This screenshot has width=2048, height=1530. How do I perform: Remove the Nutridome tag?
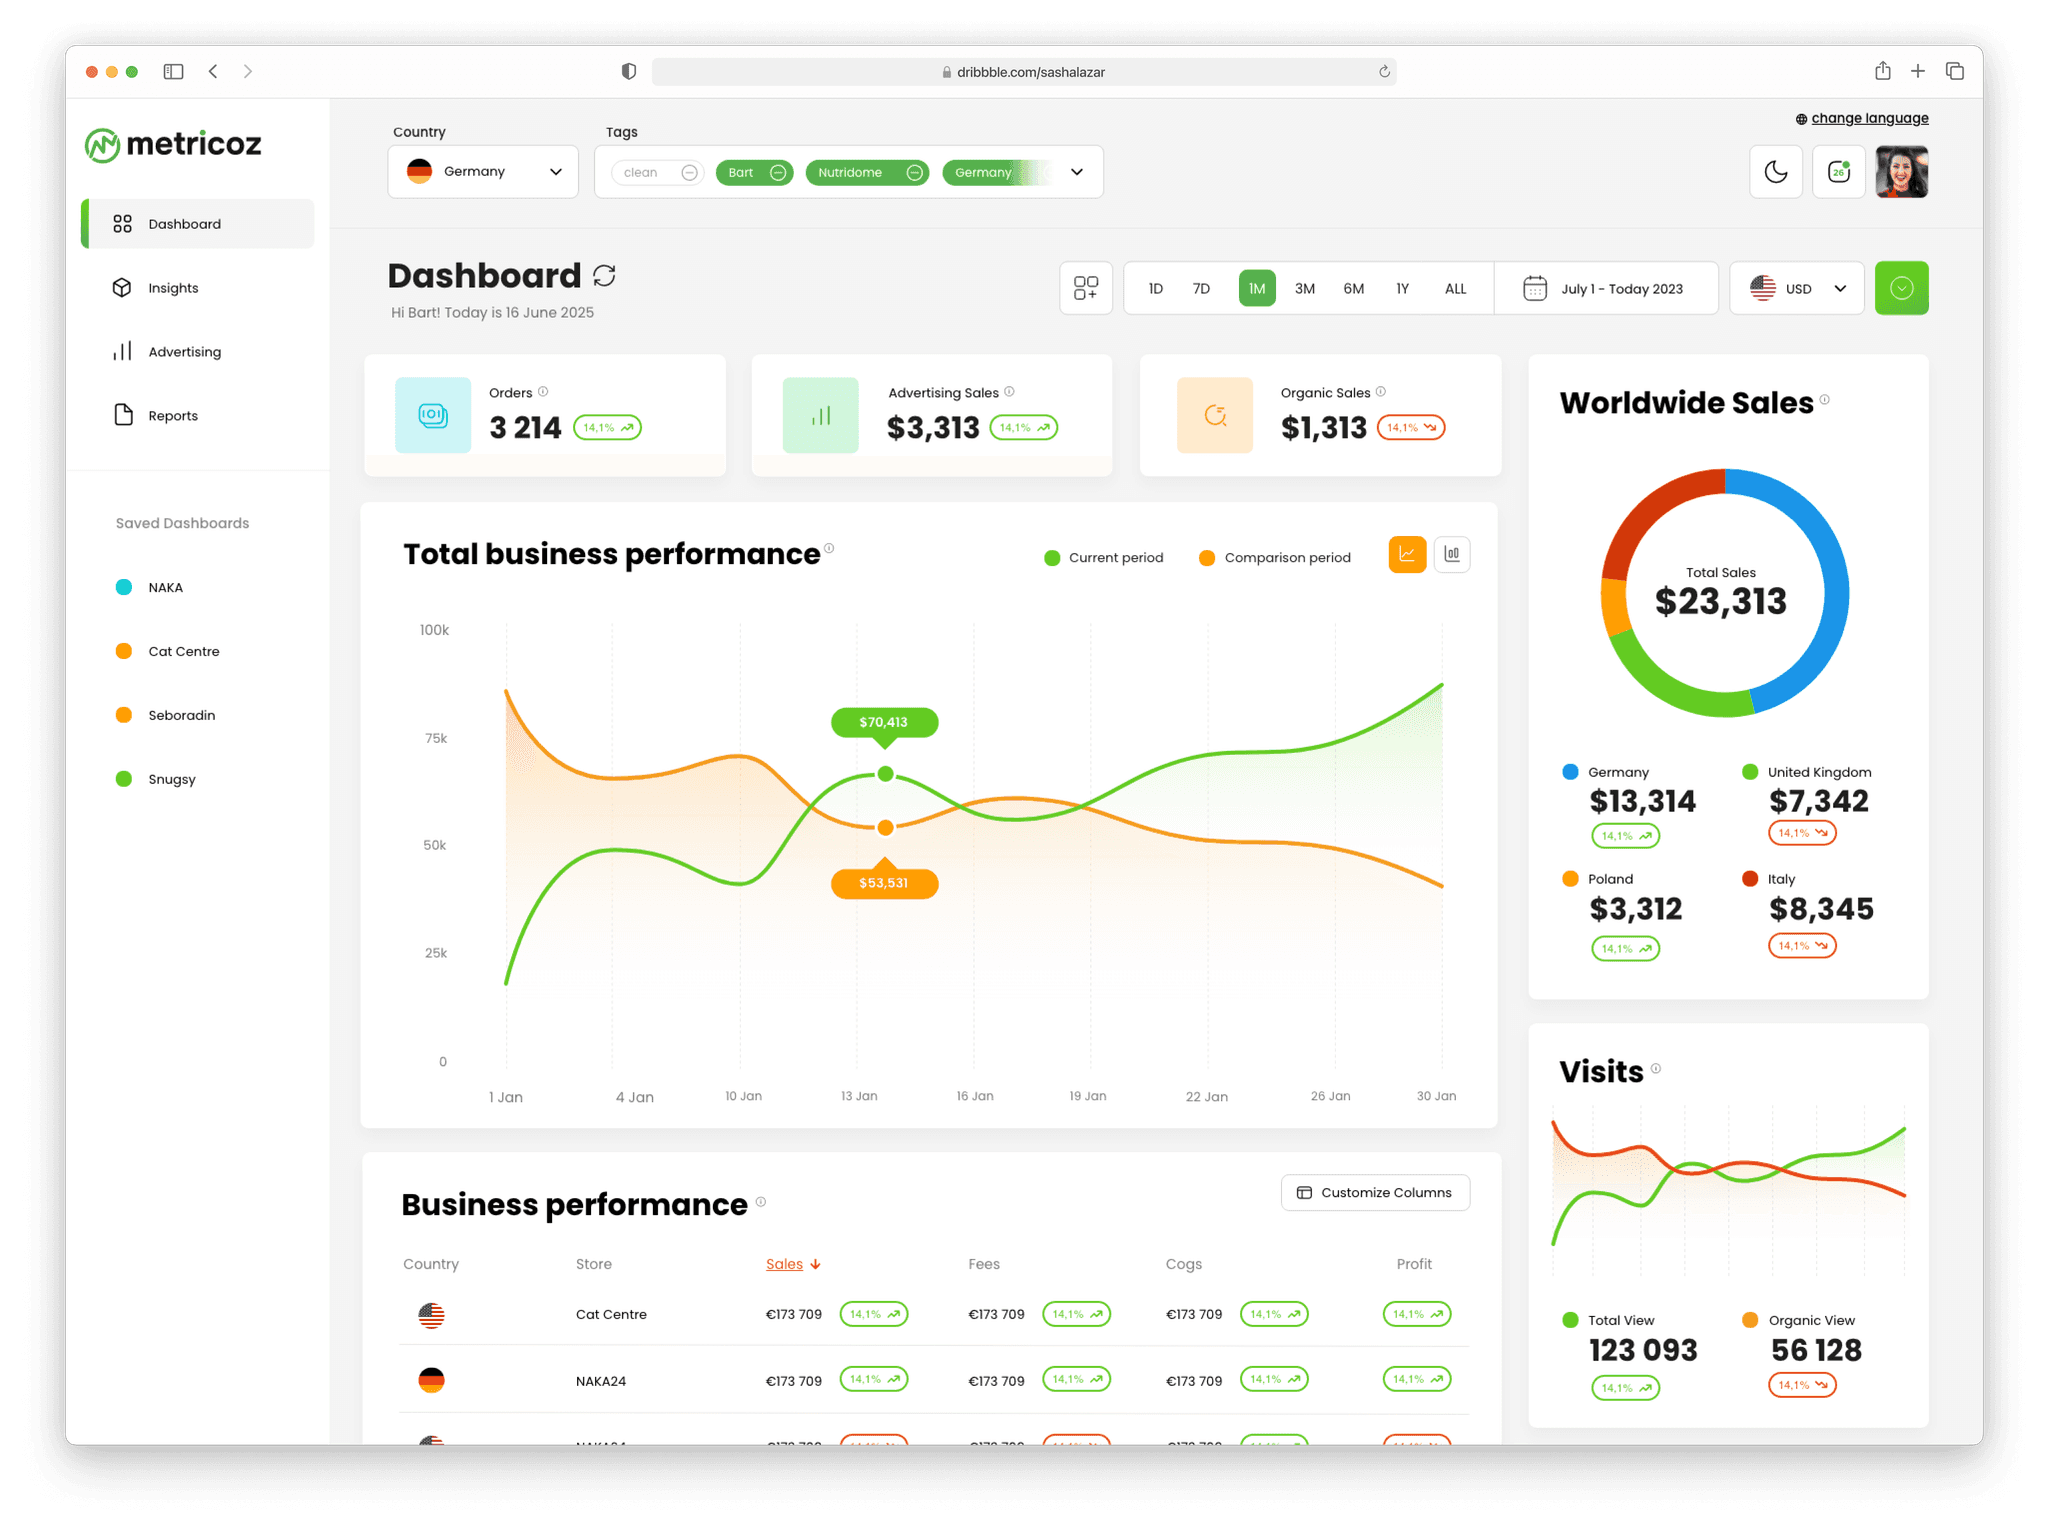click(x=914, y=173)
